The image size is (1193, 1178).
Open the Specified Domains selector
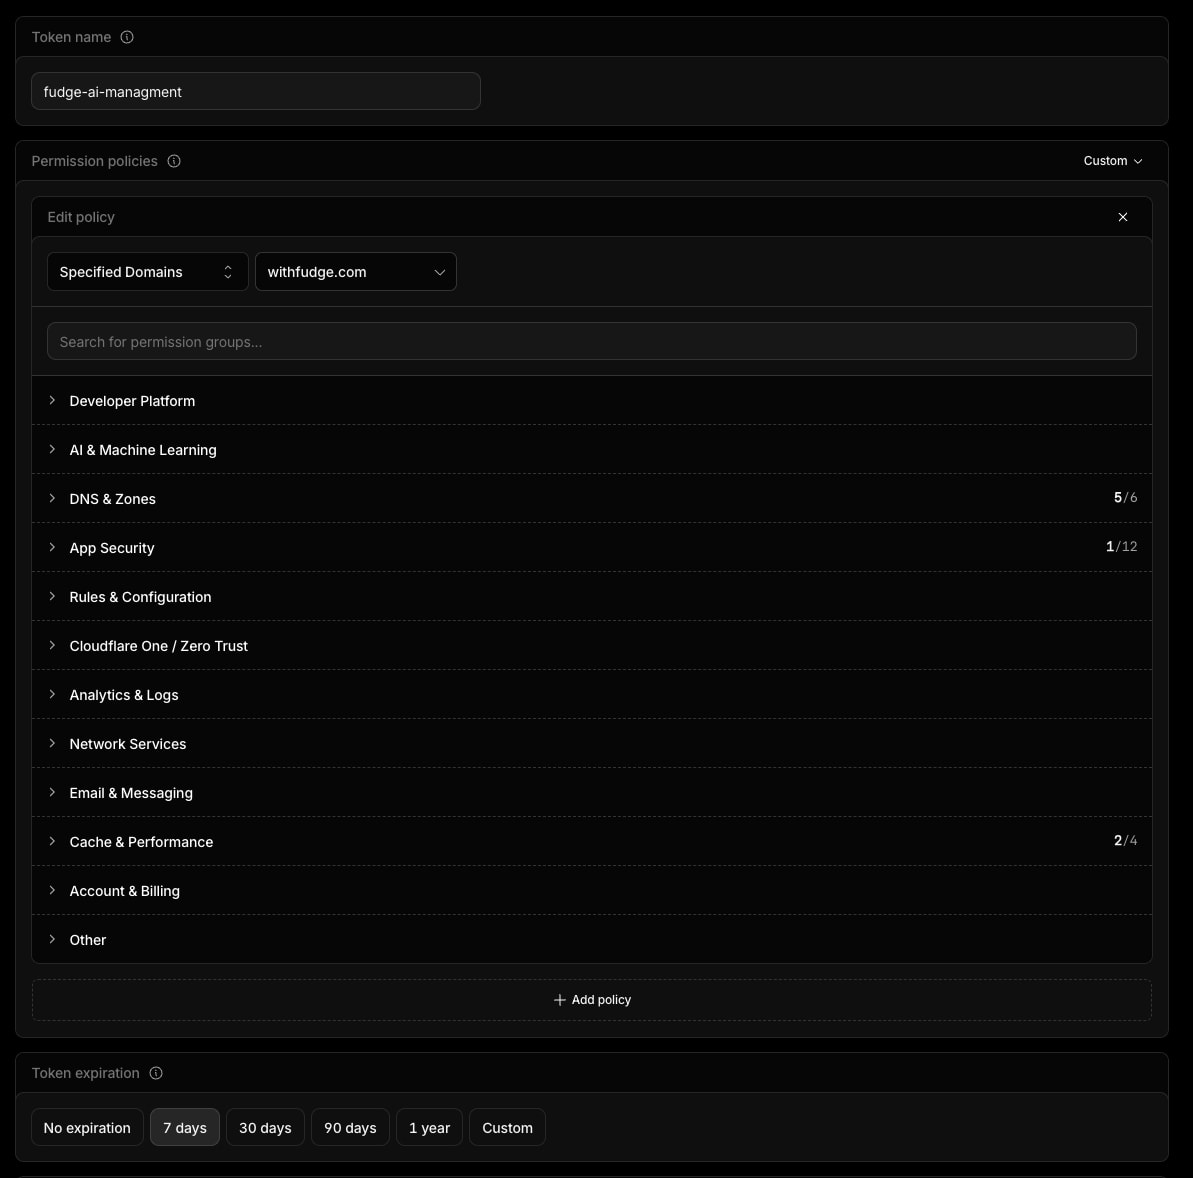click(148, 272)
